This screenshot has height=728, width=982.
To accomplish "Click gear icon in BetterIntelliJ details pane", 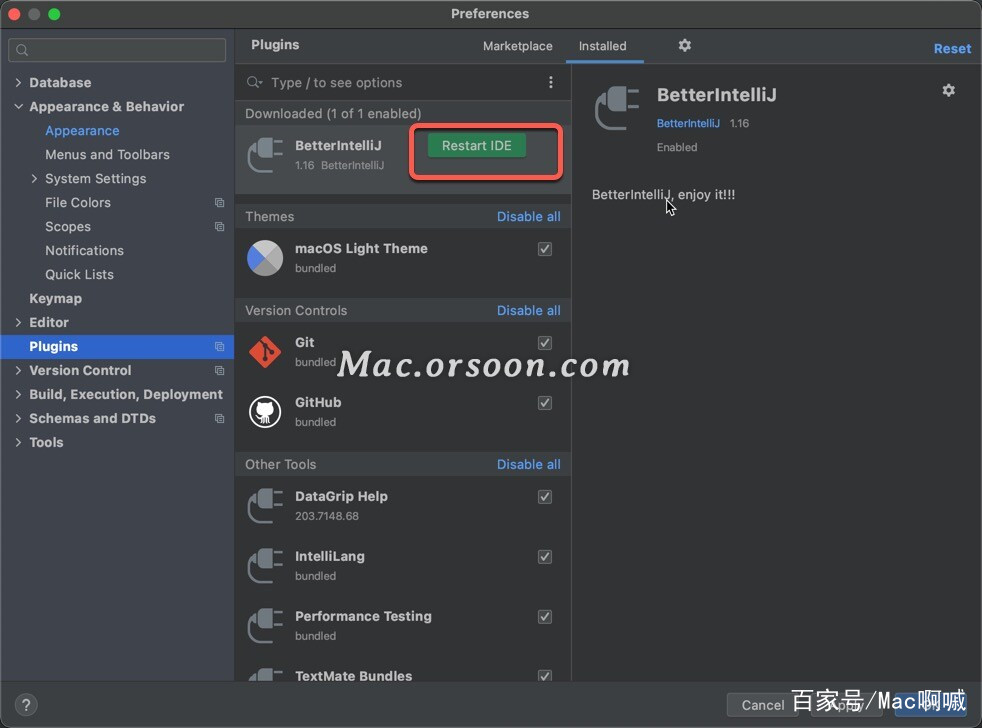I will click(x=948, y=91).
